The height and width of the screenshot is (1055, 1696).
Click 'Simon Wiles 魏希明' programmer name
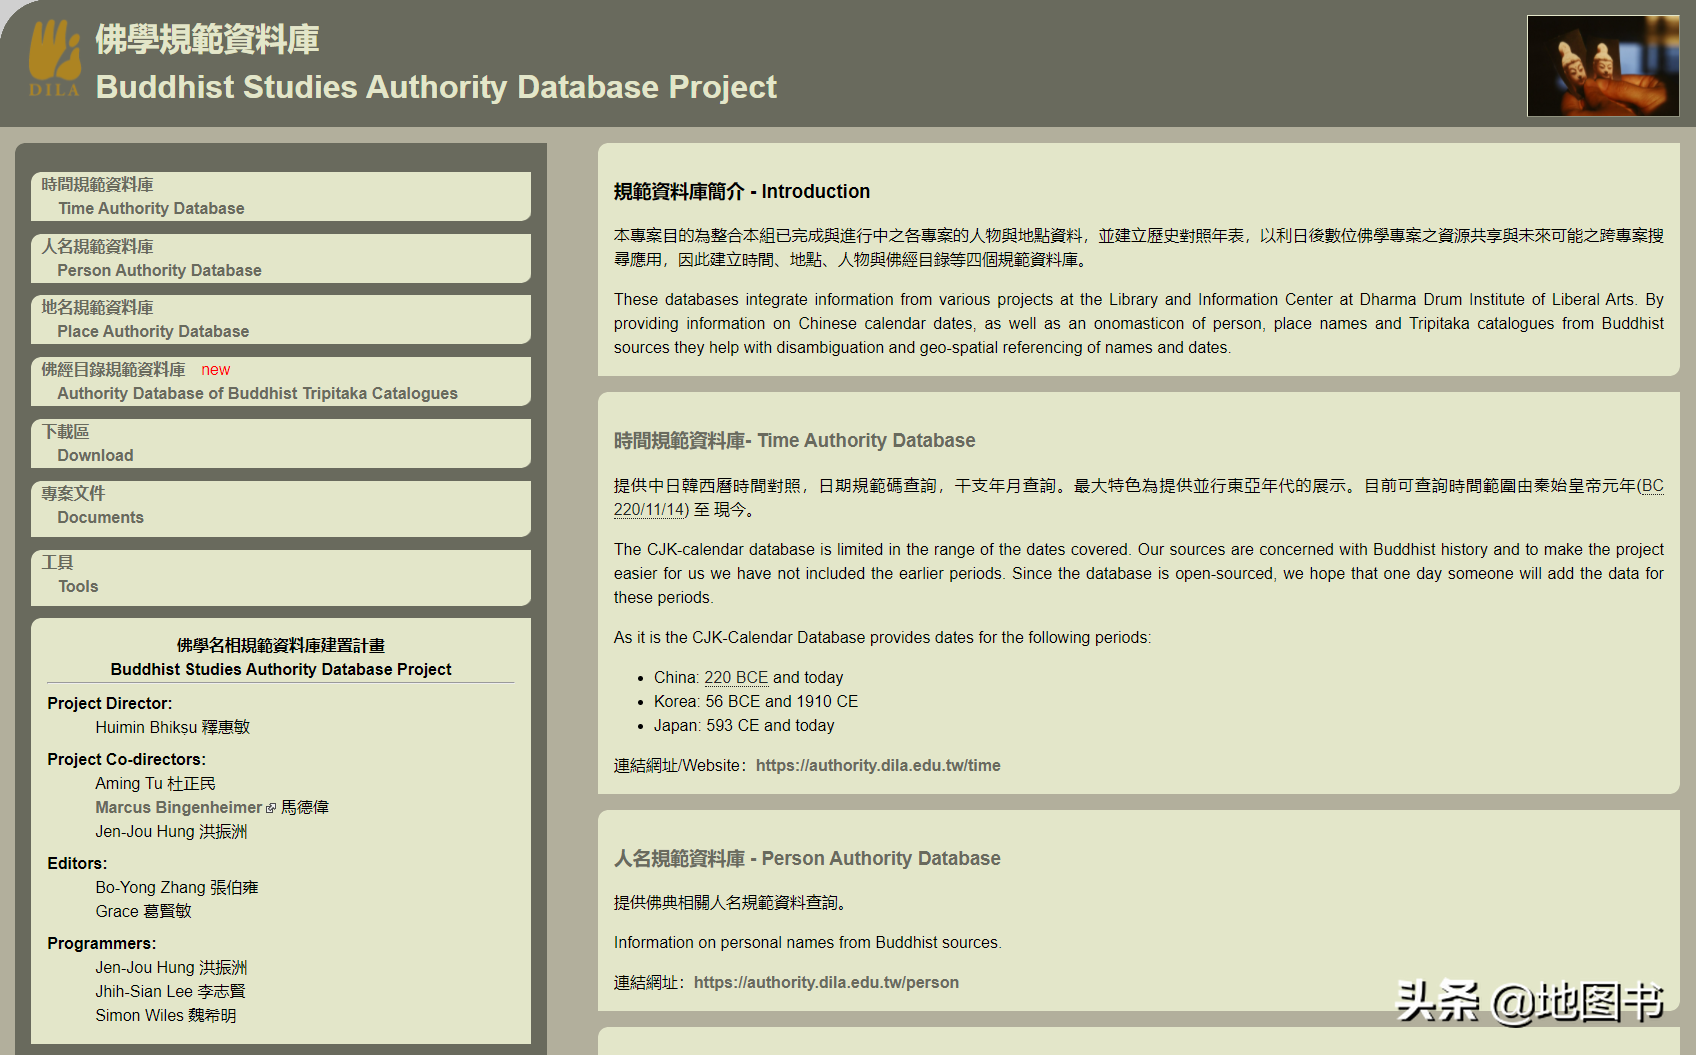[x=166, y=1015]
